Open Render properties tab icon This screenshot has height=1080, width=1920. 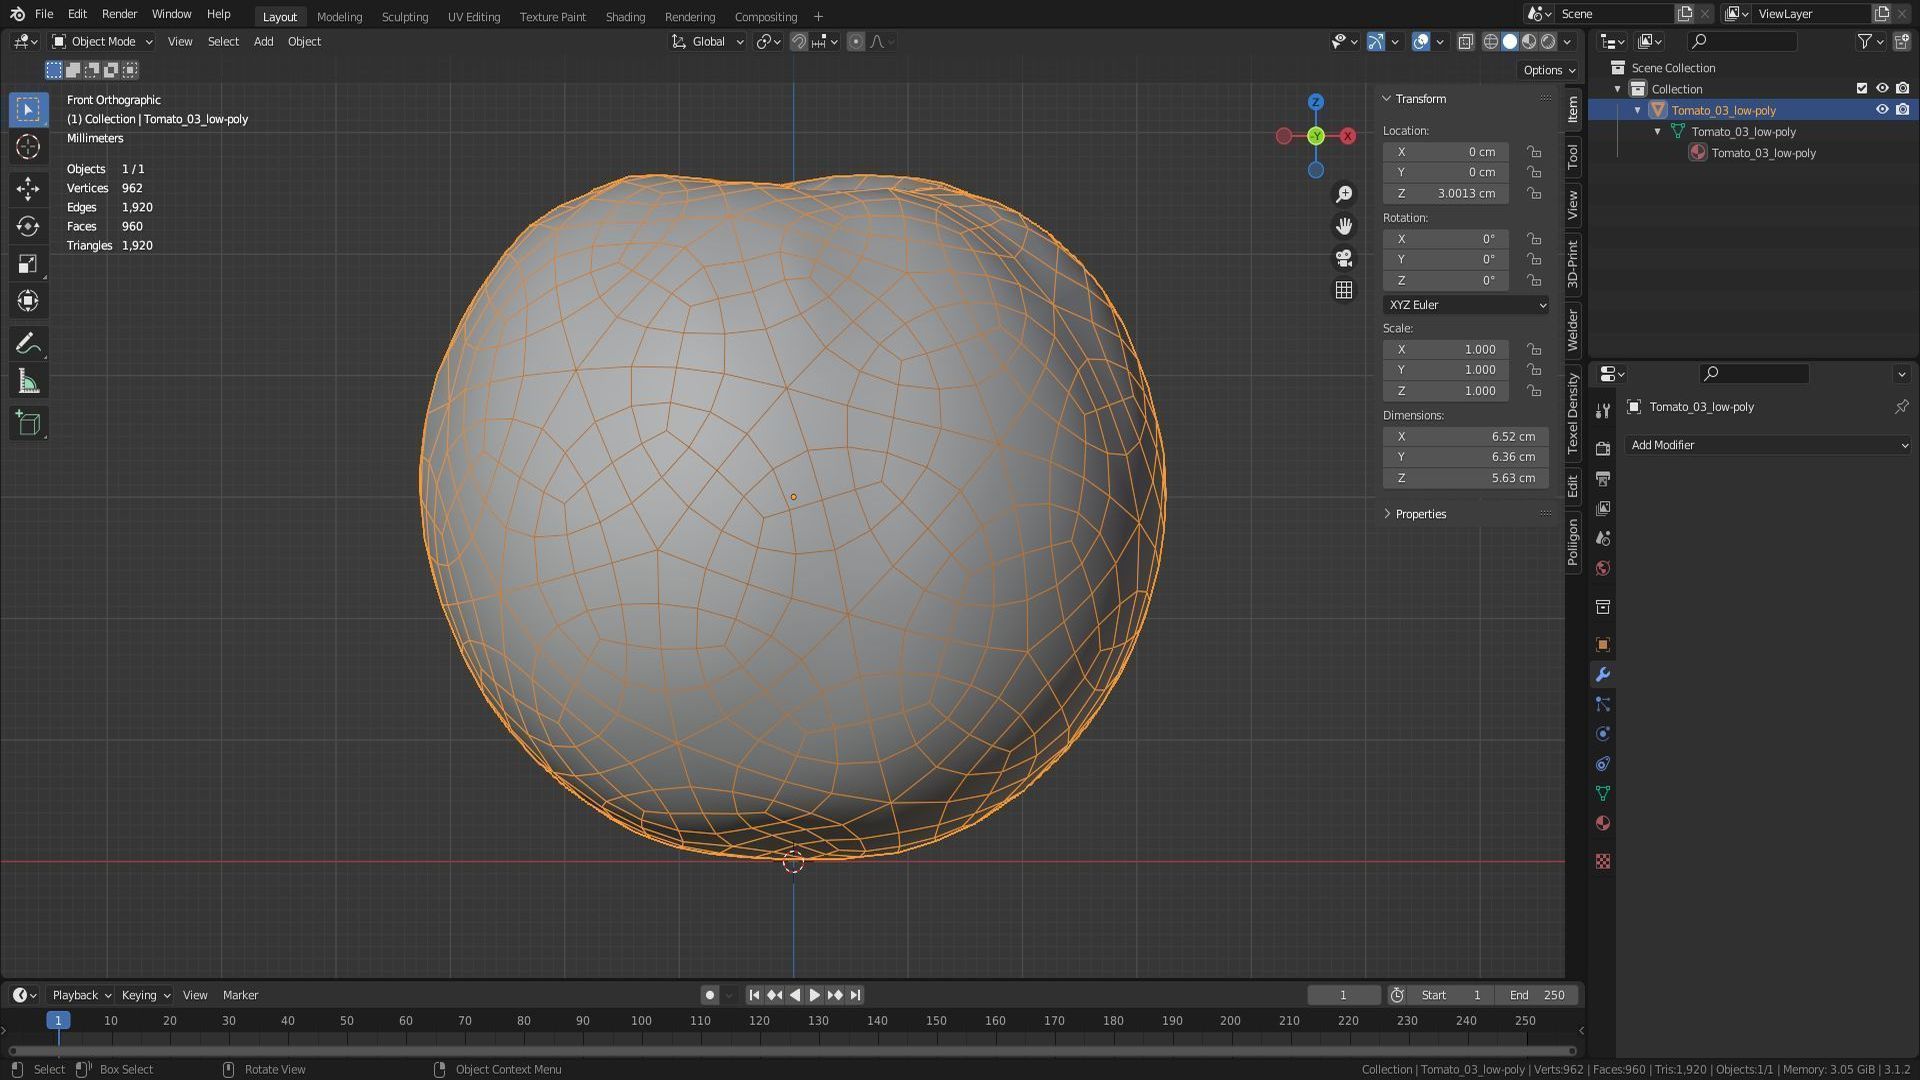1603,448
